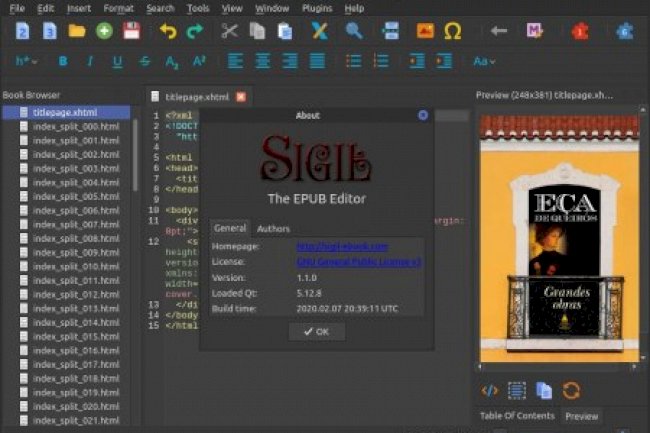The image size is (650, 433).
Task: Switch to the Authors tab in About dialog
Action: point(273,229)
